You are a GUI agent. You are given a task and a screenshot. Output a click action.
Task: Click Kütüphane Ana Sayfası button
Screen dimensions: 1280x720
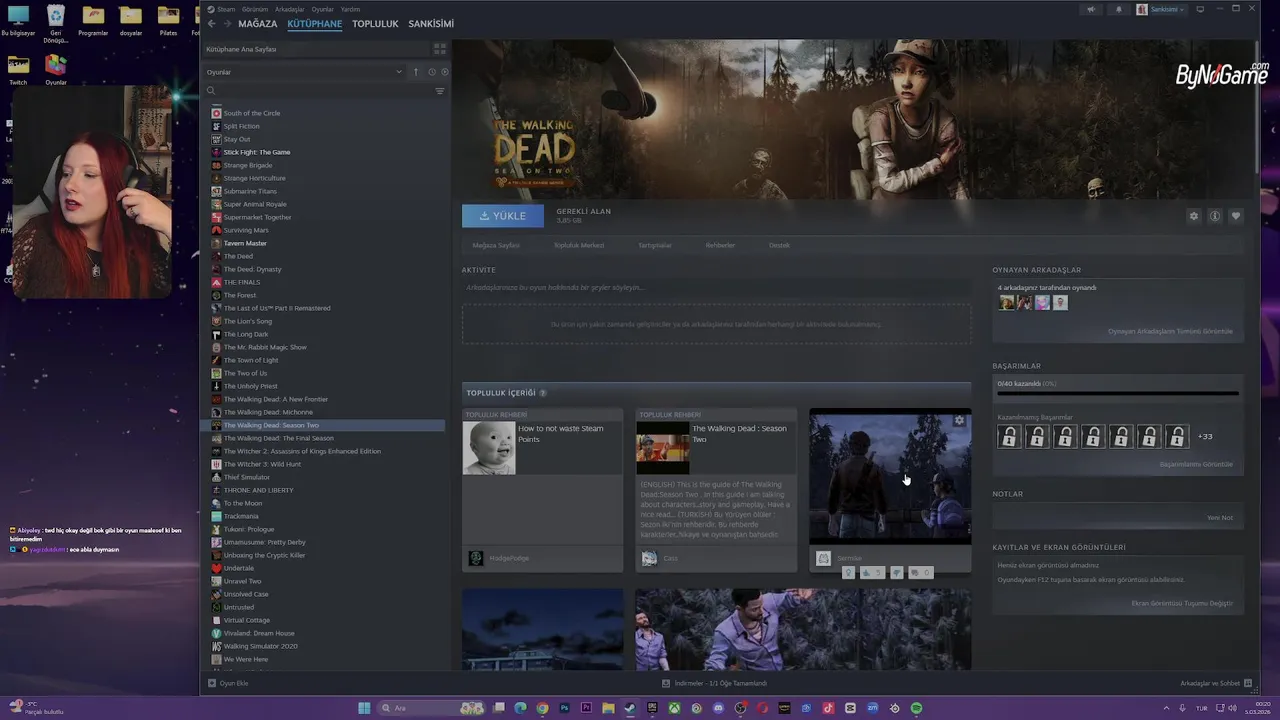315,49
